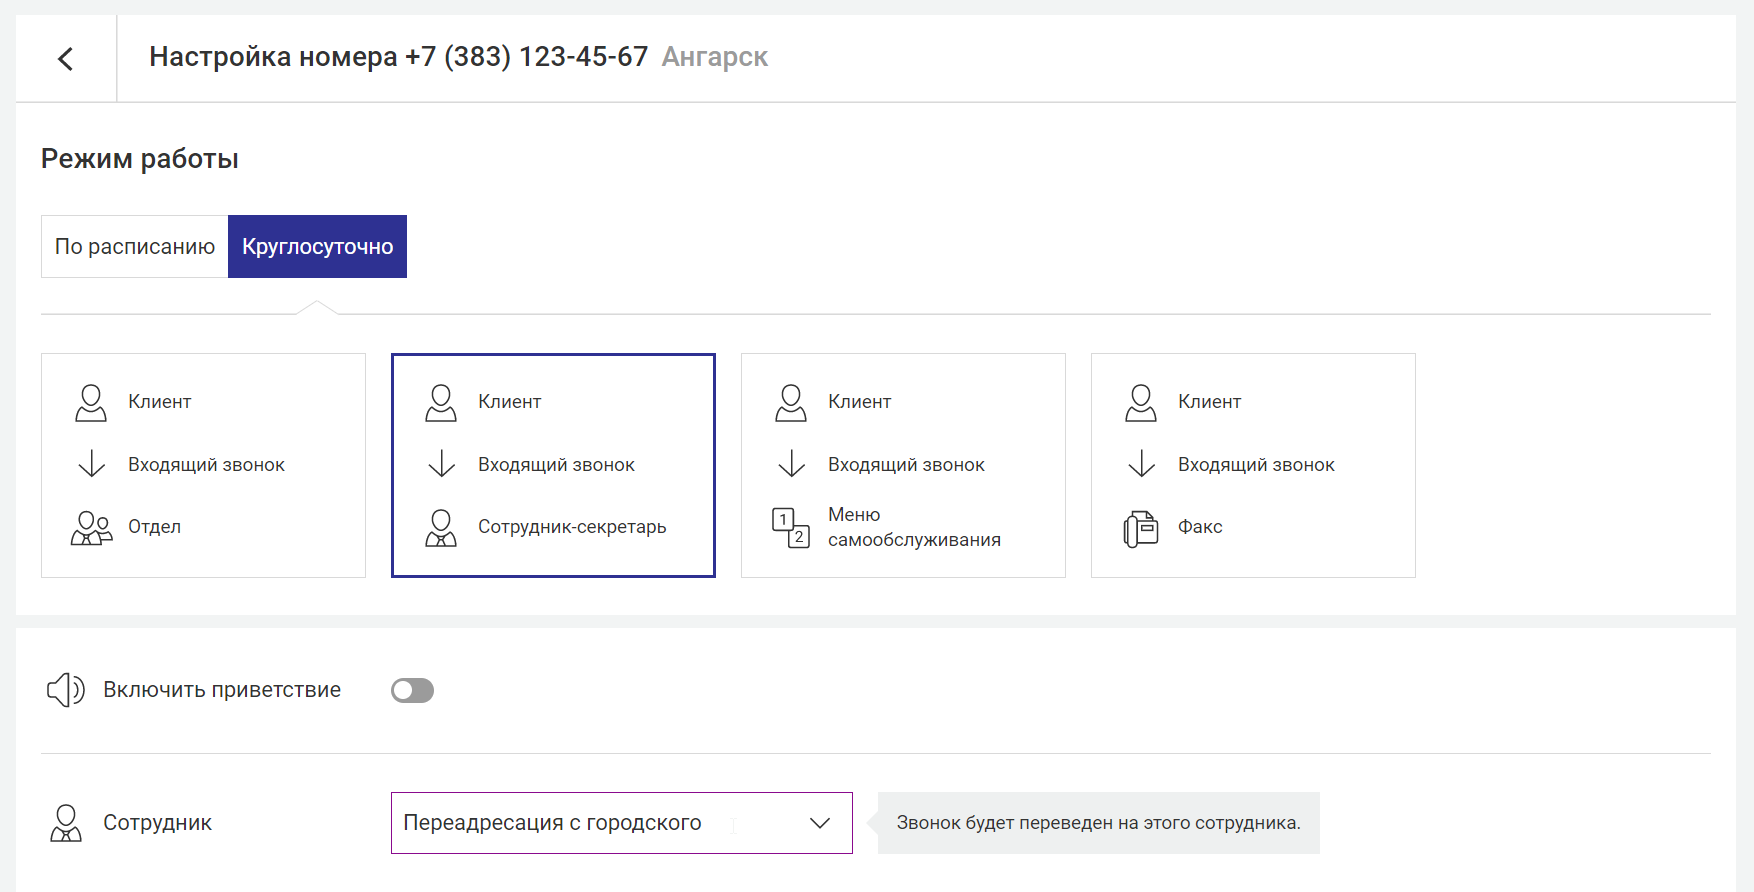1754x892 pixels.
Task: Click Входящий звонок text in Факс card
Action: (x=1256, y=465)
